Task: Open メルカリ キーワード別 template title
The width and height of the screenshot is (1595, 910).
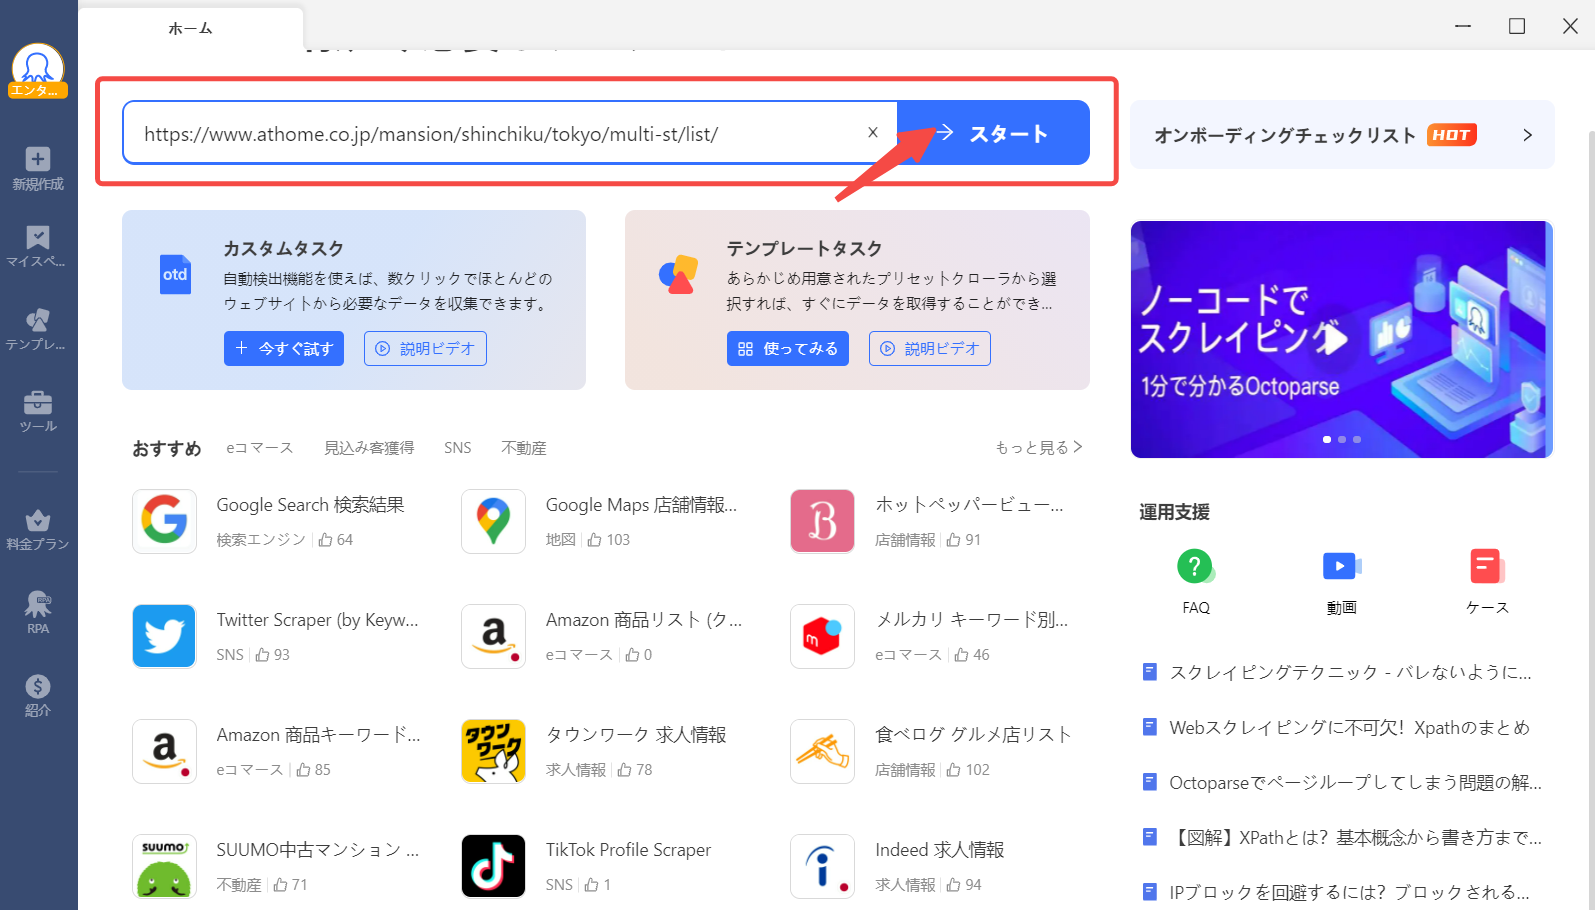Action: (x=971, y=620)
